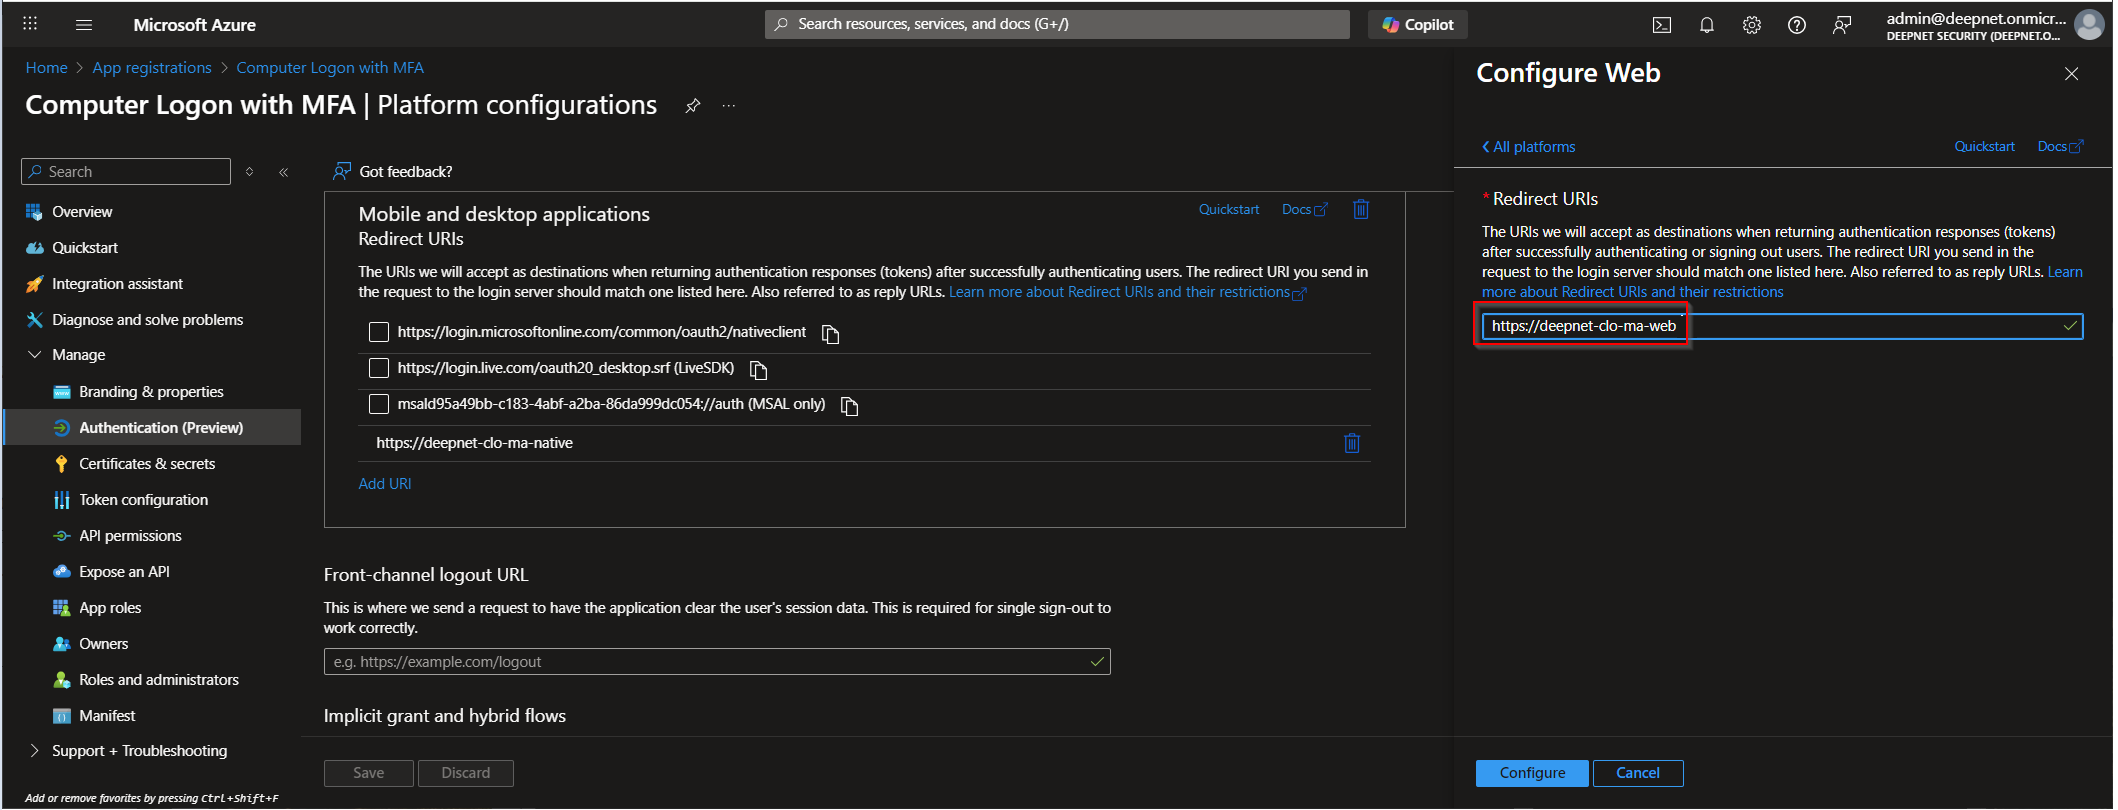The width and height of the screenshot is (2118, 810).
Task: Collapse the Manage section in sidebar
Action: (x=35, y=355)
